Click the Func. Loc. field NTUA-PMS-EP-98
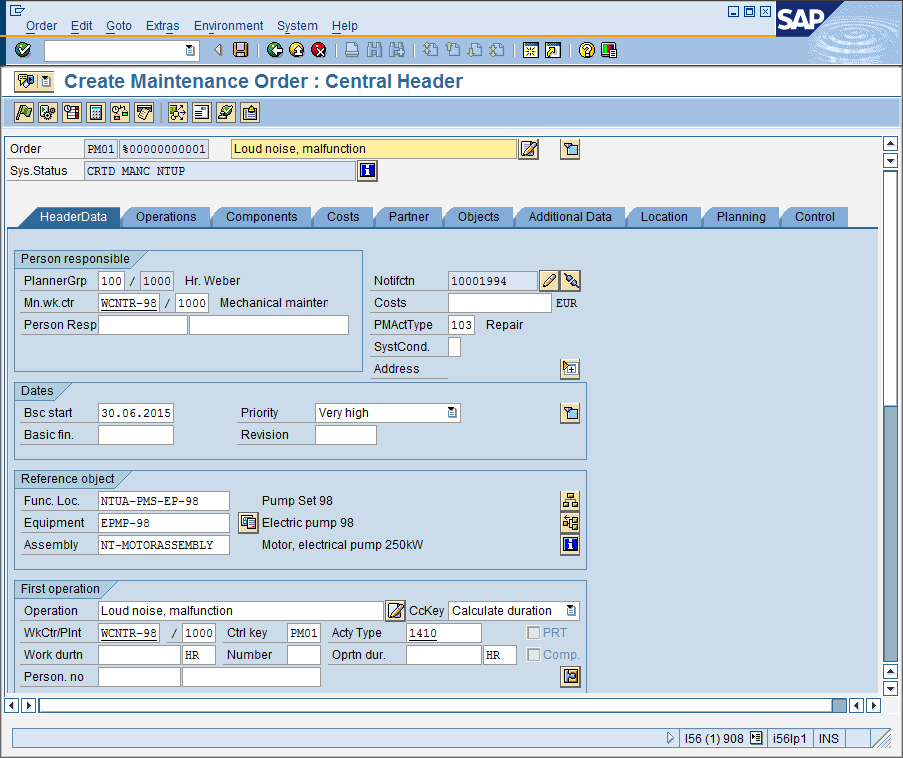Viewport: 903px width, 758px height. click(x=164, y=501)
